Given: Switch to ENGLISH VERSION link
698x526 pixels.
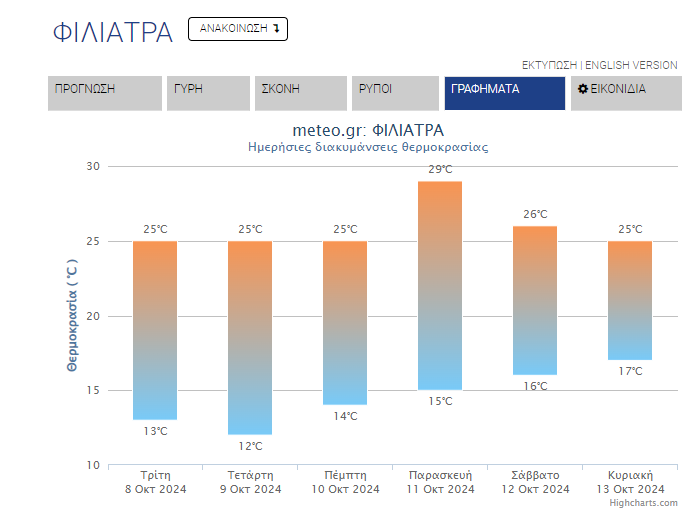Looking at the screenshot, I should point(631,65).
